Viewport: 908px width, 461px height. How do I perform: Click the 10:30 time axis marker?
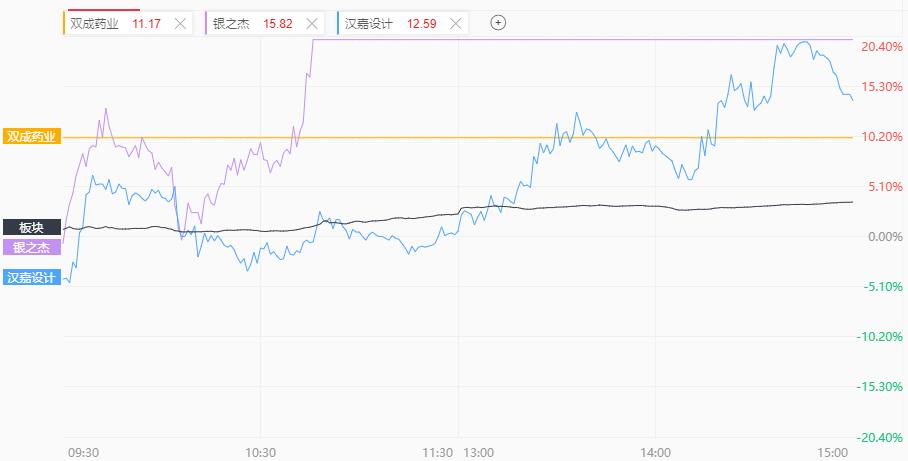(261, 452)
